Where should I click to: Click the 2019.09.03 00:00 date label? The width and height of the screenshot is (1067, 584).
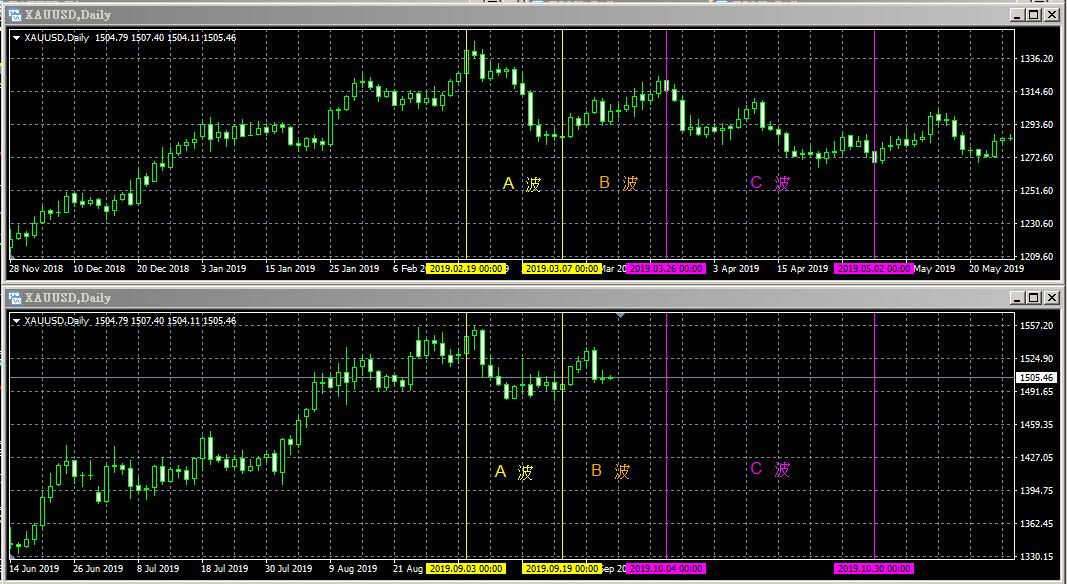[466, 568]
